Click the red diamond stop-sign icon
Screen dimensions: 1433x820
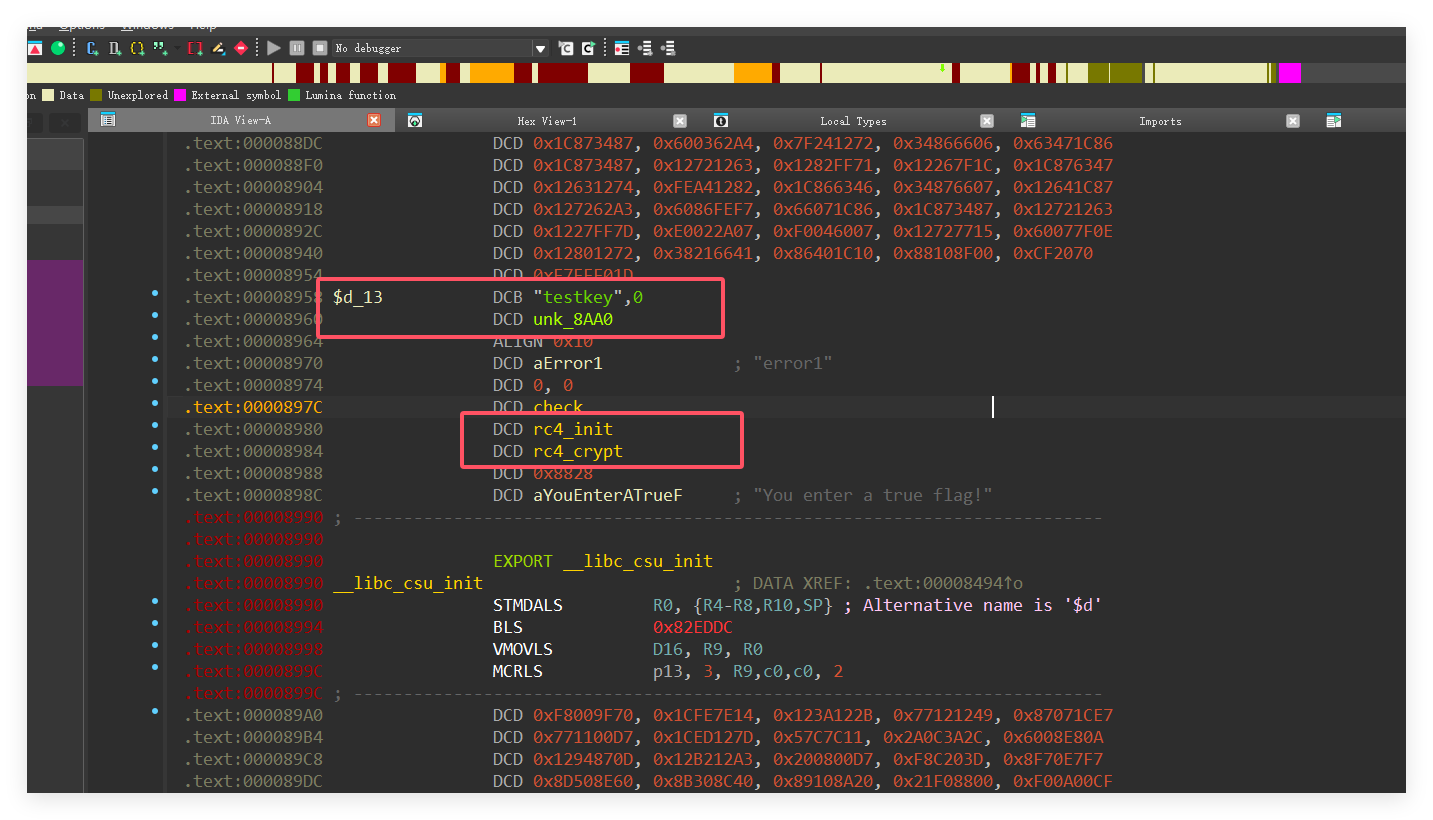coord(241,48)
